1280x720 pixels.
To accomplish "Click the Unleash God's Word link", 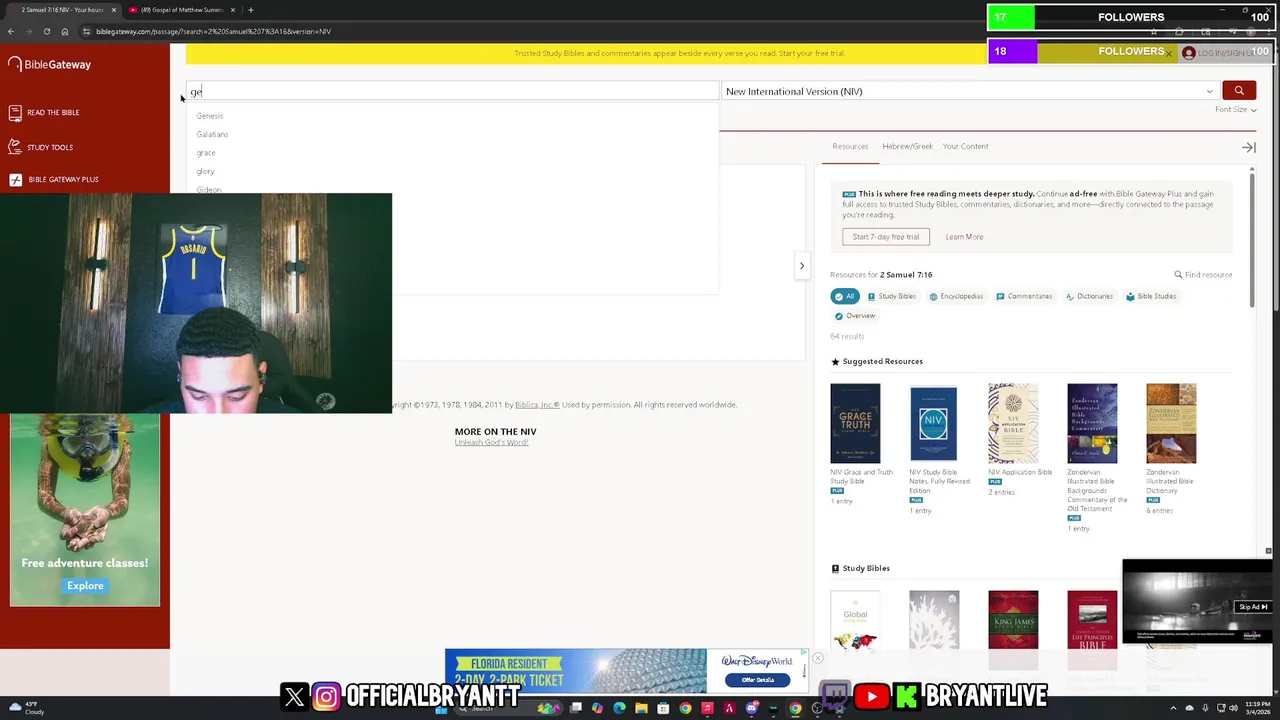I will (491, 442).
